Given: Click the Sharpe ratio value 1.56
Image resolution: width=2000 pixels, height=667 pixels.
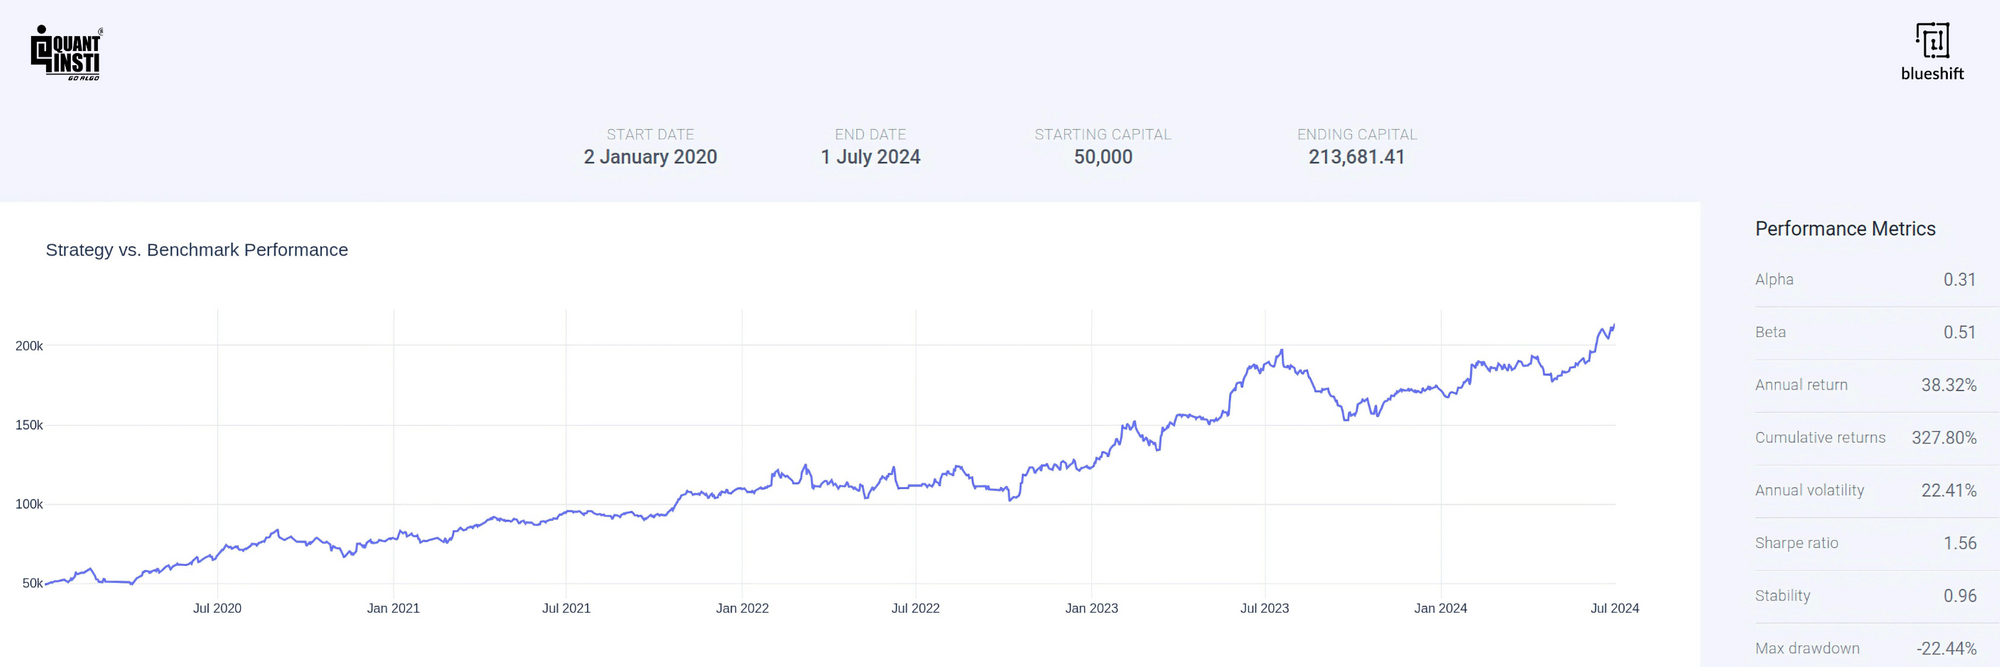Looking at the screenshot, I should coord(1959,543).
